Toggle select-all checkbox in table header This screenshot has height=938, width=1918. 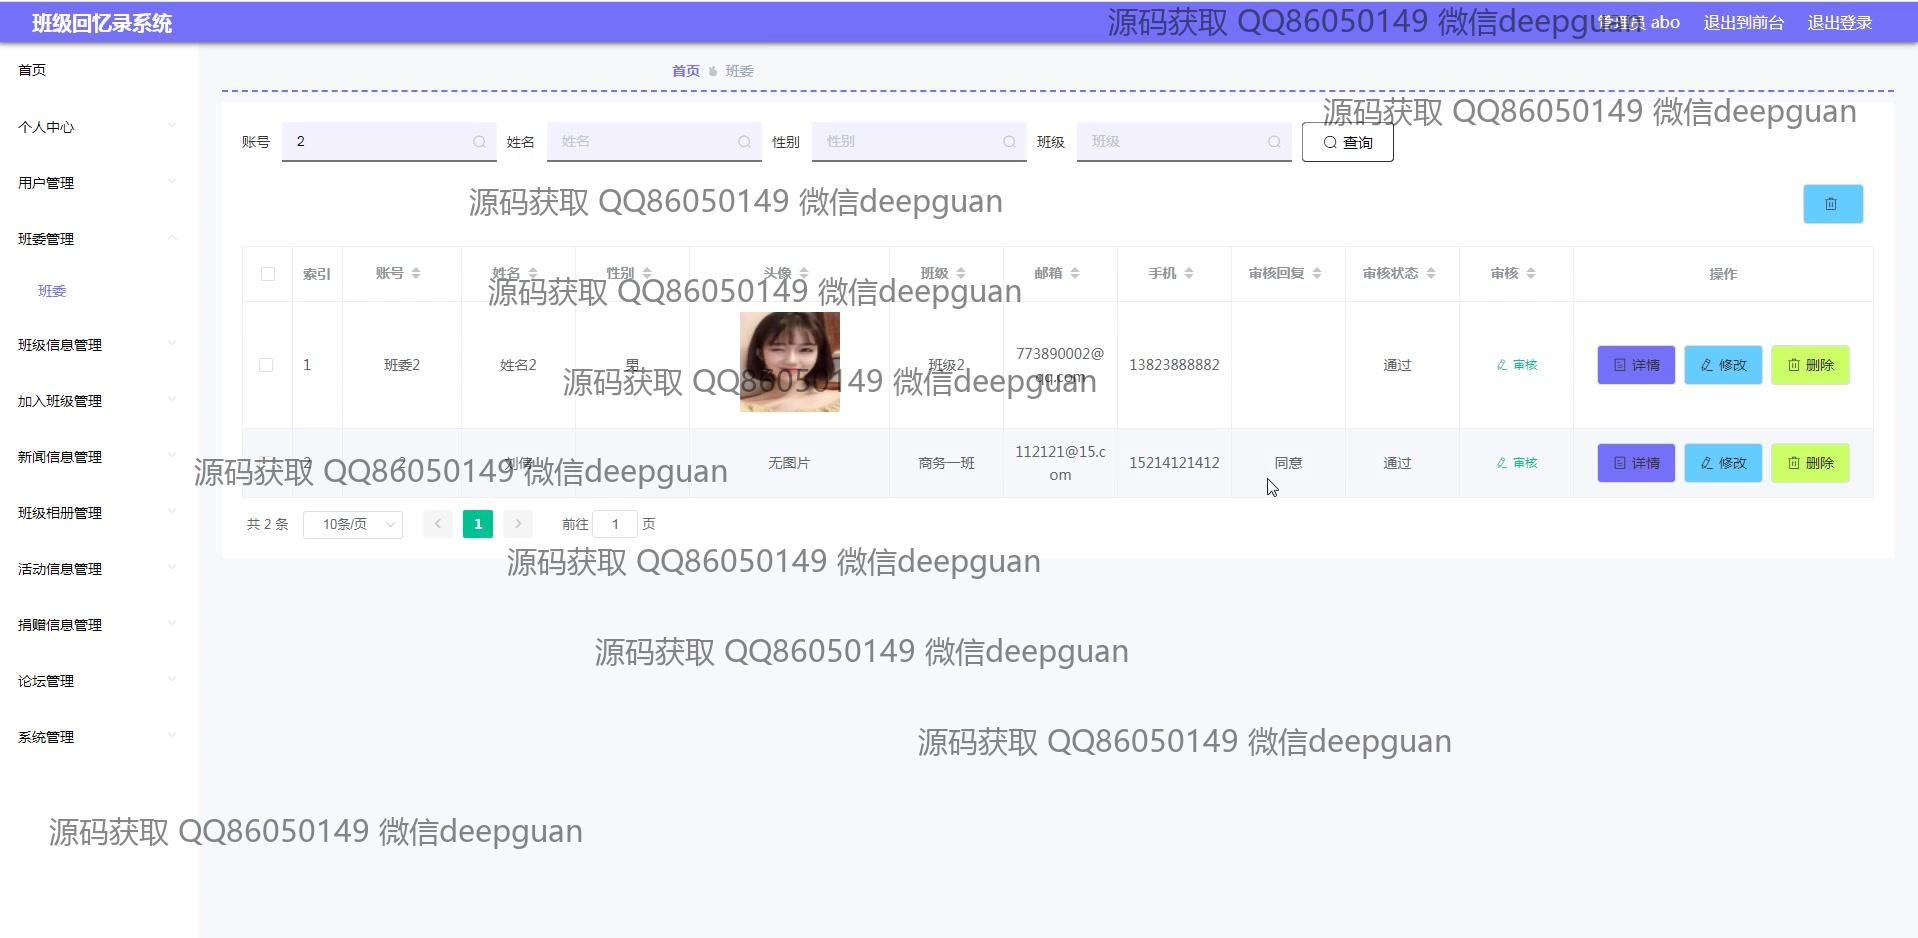click(267, 274)
